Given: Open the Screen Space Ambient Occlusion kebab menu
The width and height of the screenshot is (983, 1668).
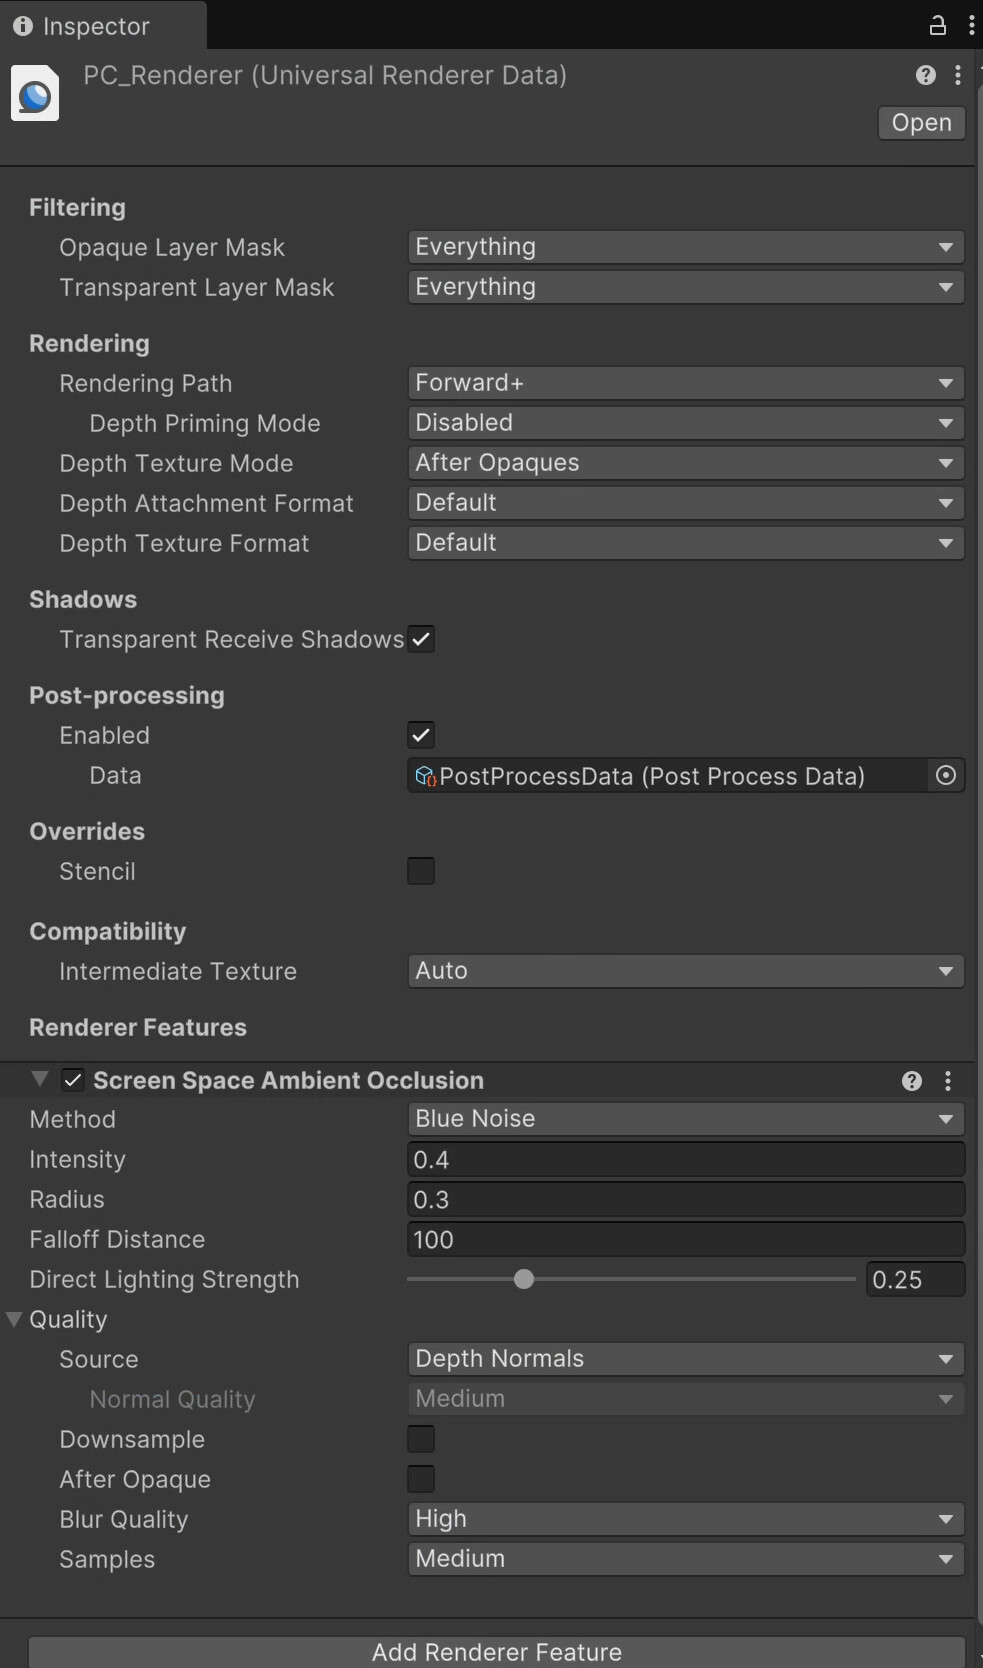Looking at the screenshot, I should point(948,1080).
